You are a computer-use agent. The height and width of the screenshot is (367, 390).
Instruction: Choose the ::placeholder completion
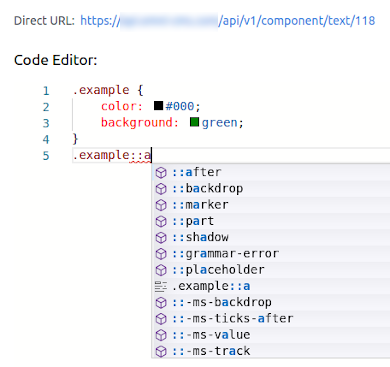(271, 270)
